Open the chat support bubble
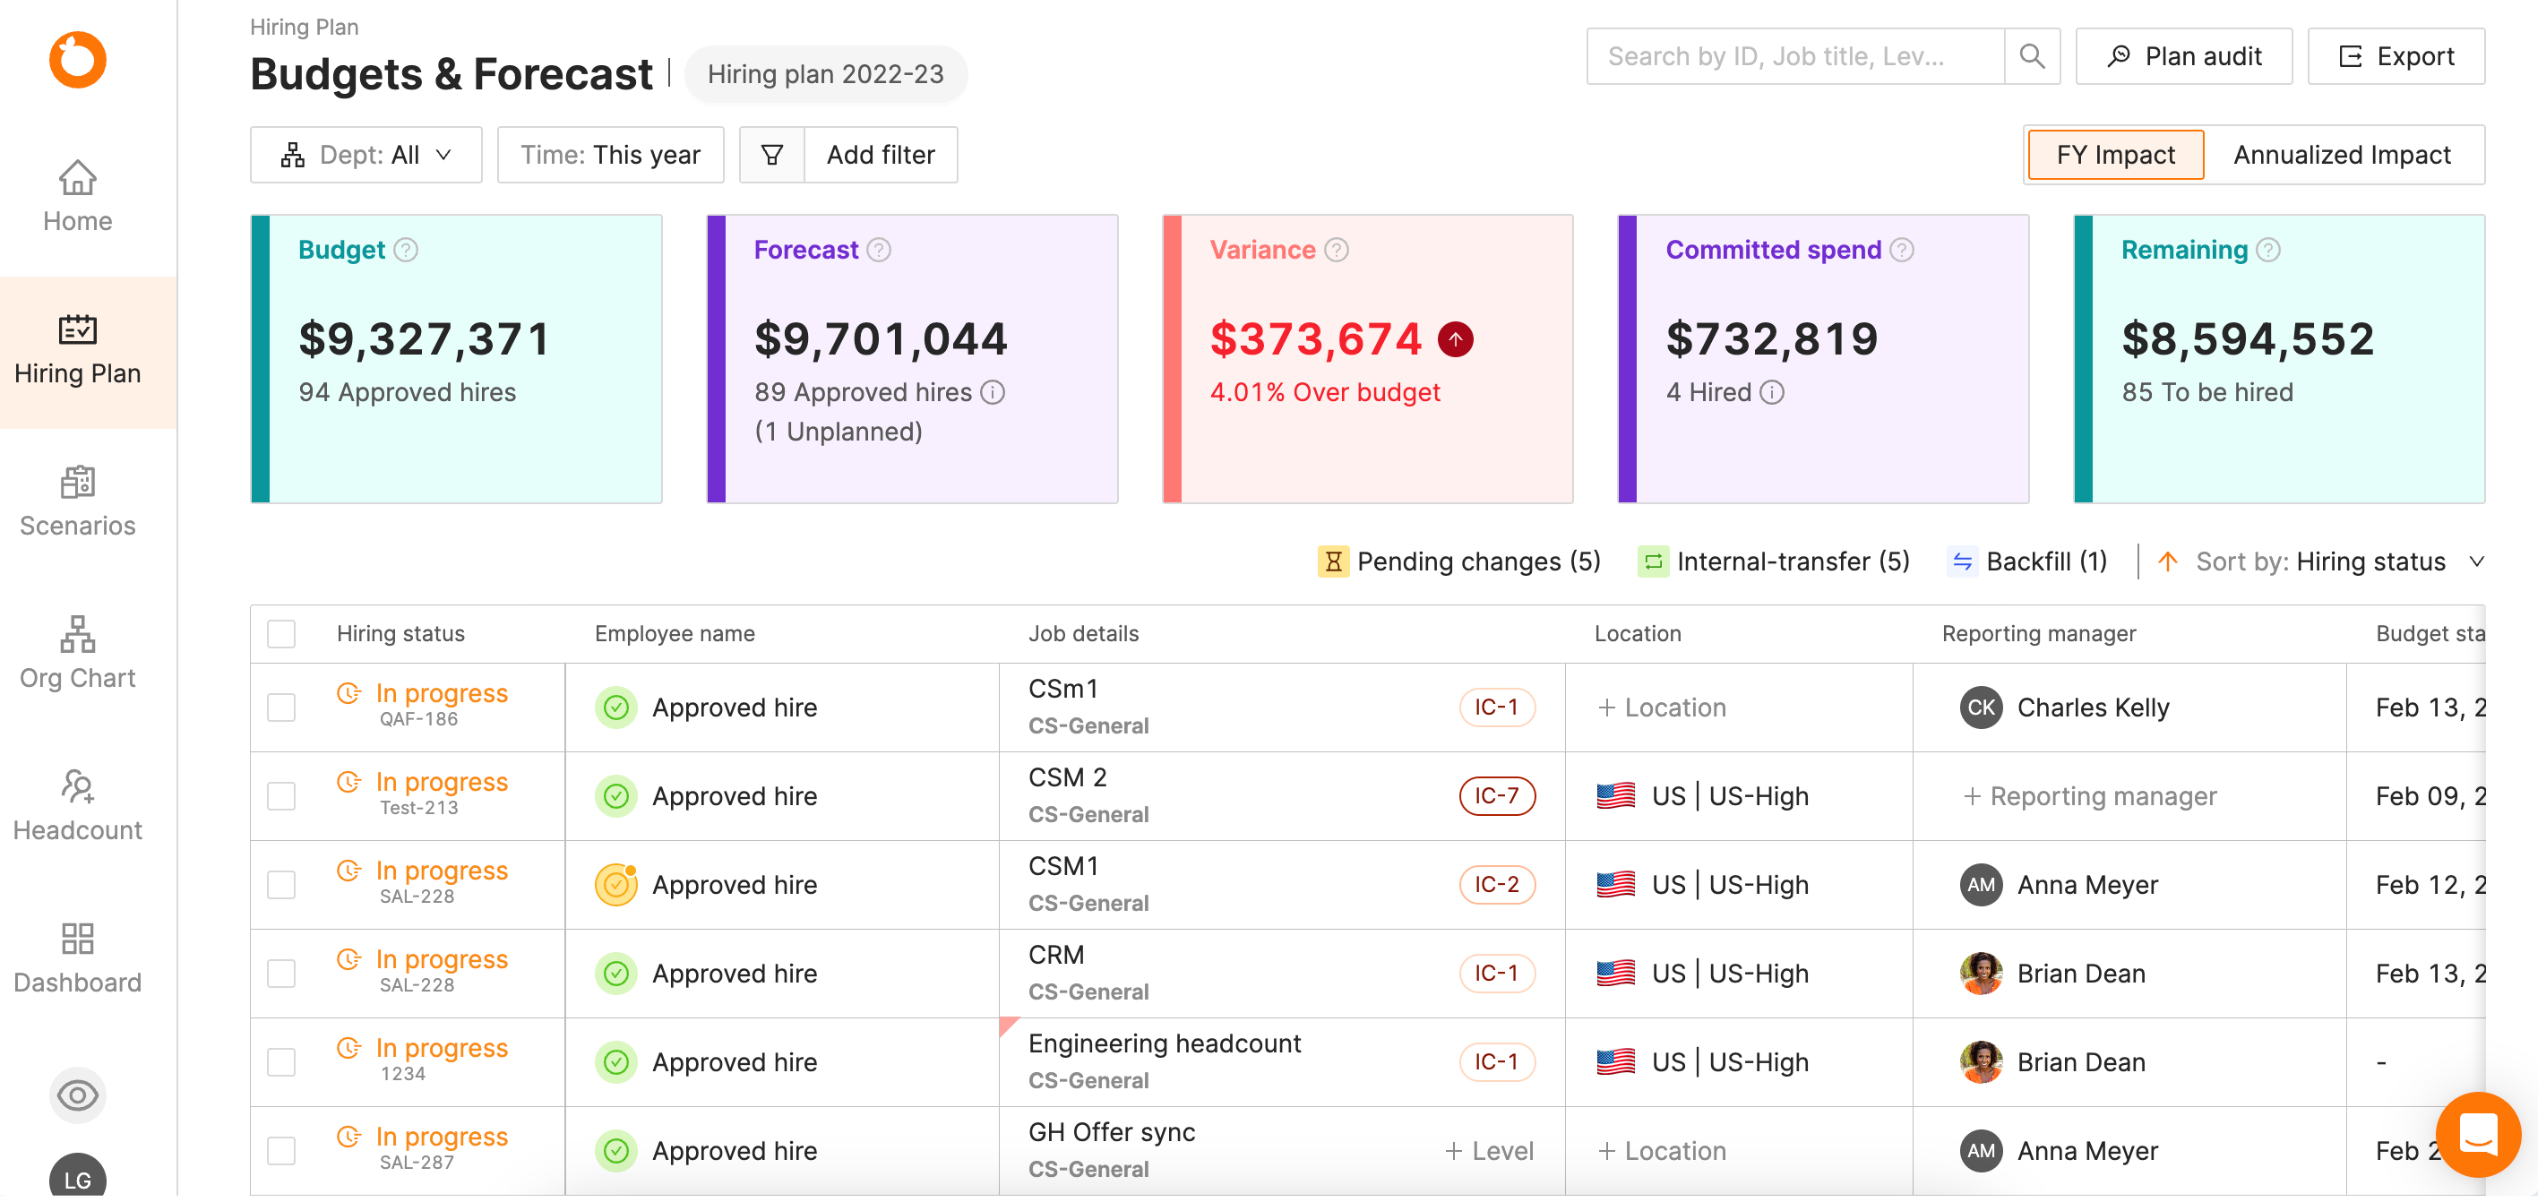 tap(2478, 1134)
